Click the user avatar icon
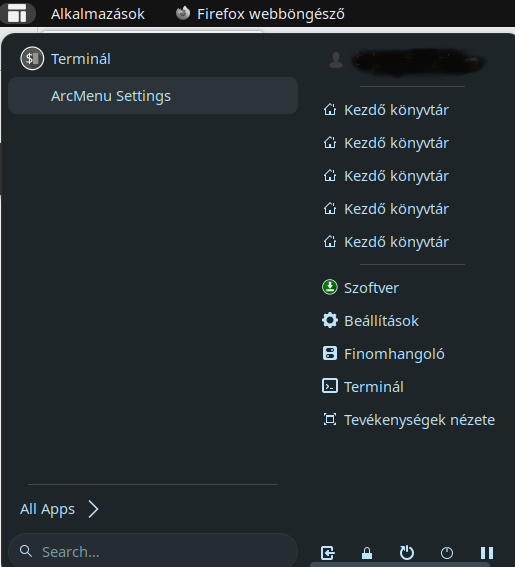 [336, 60]
